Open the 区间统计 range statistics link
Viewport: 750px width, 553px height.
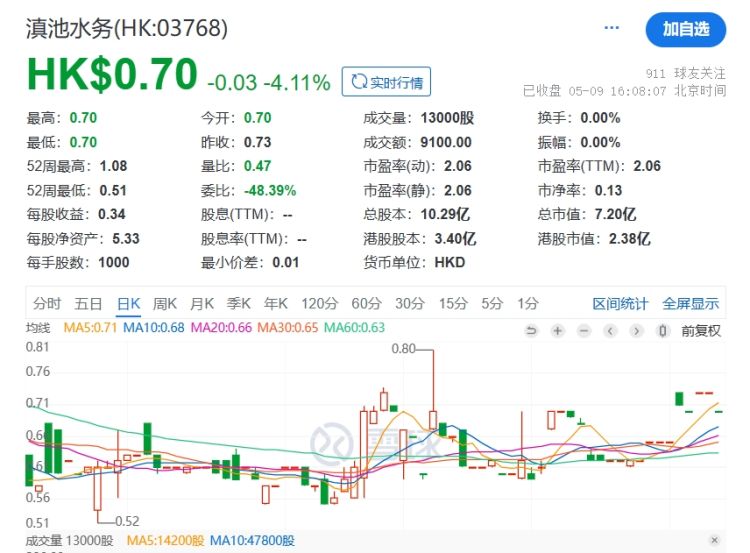[x=620, y=304]
